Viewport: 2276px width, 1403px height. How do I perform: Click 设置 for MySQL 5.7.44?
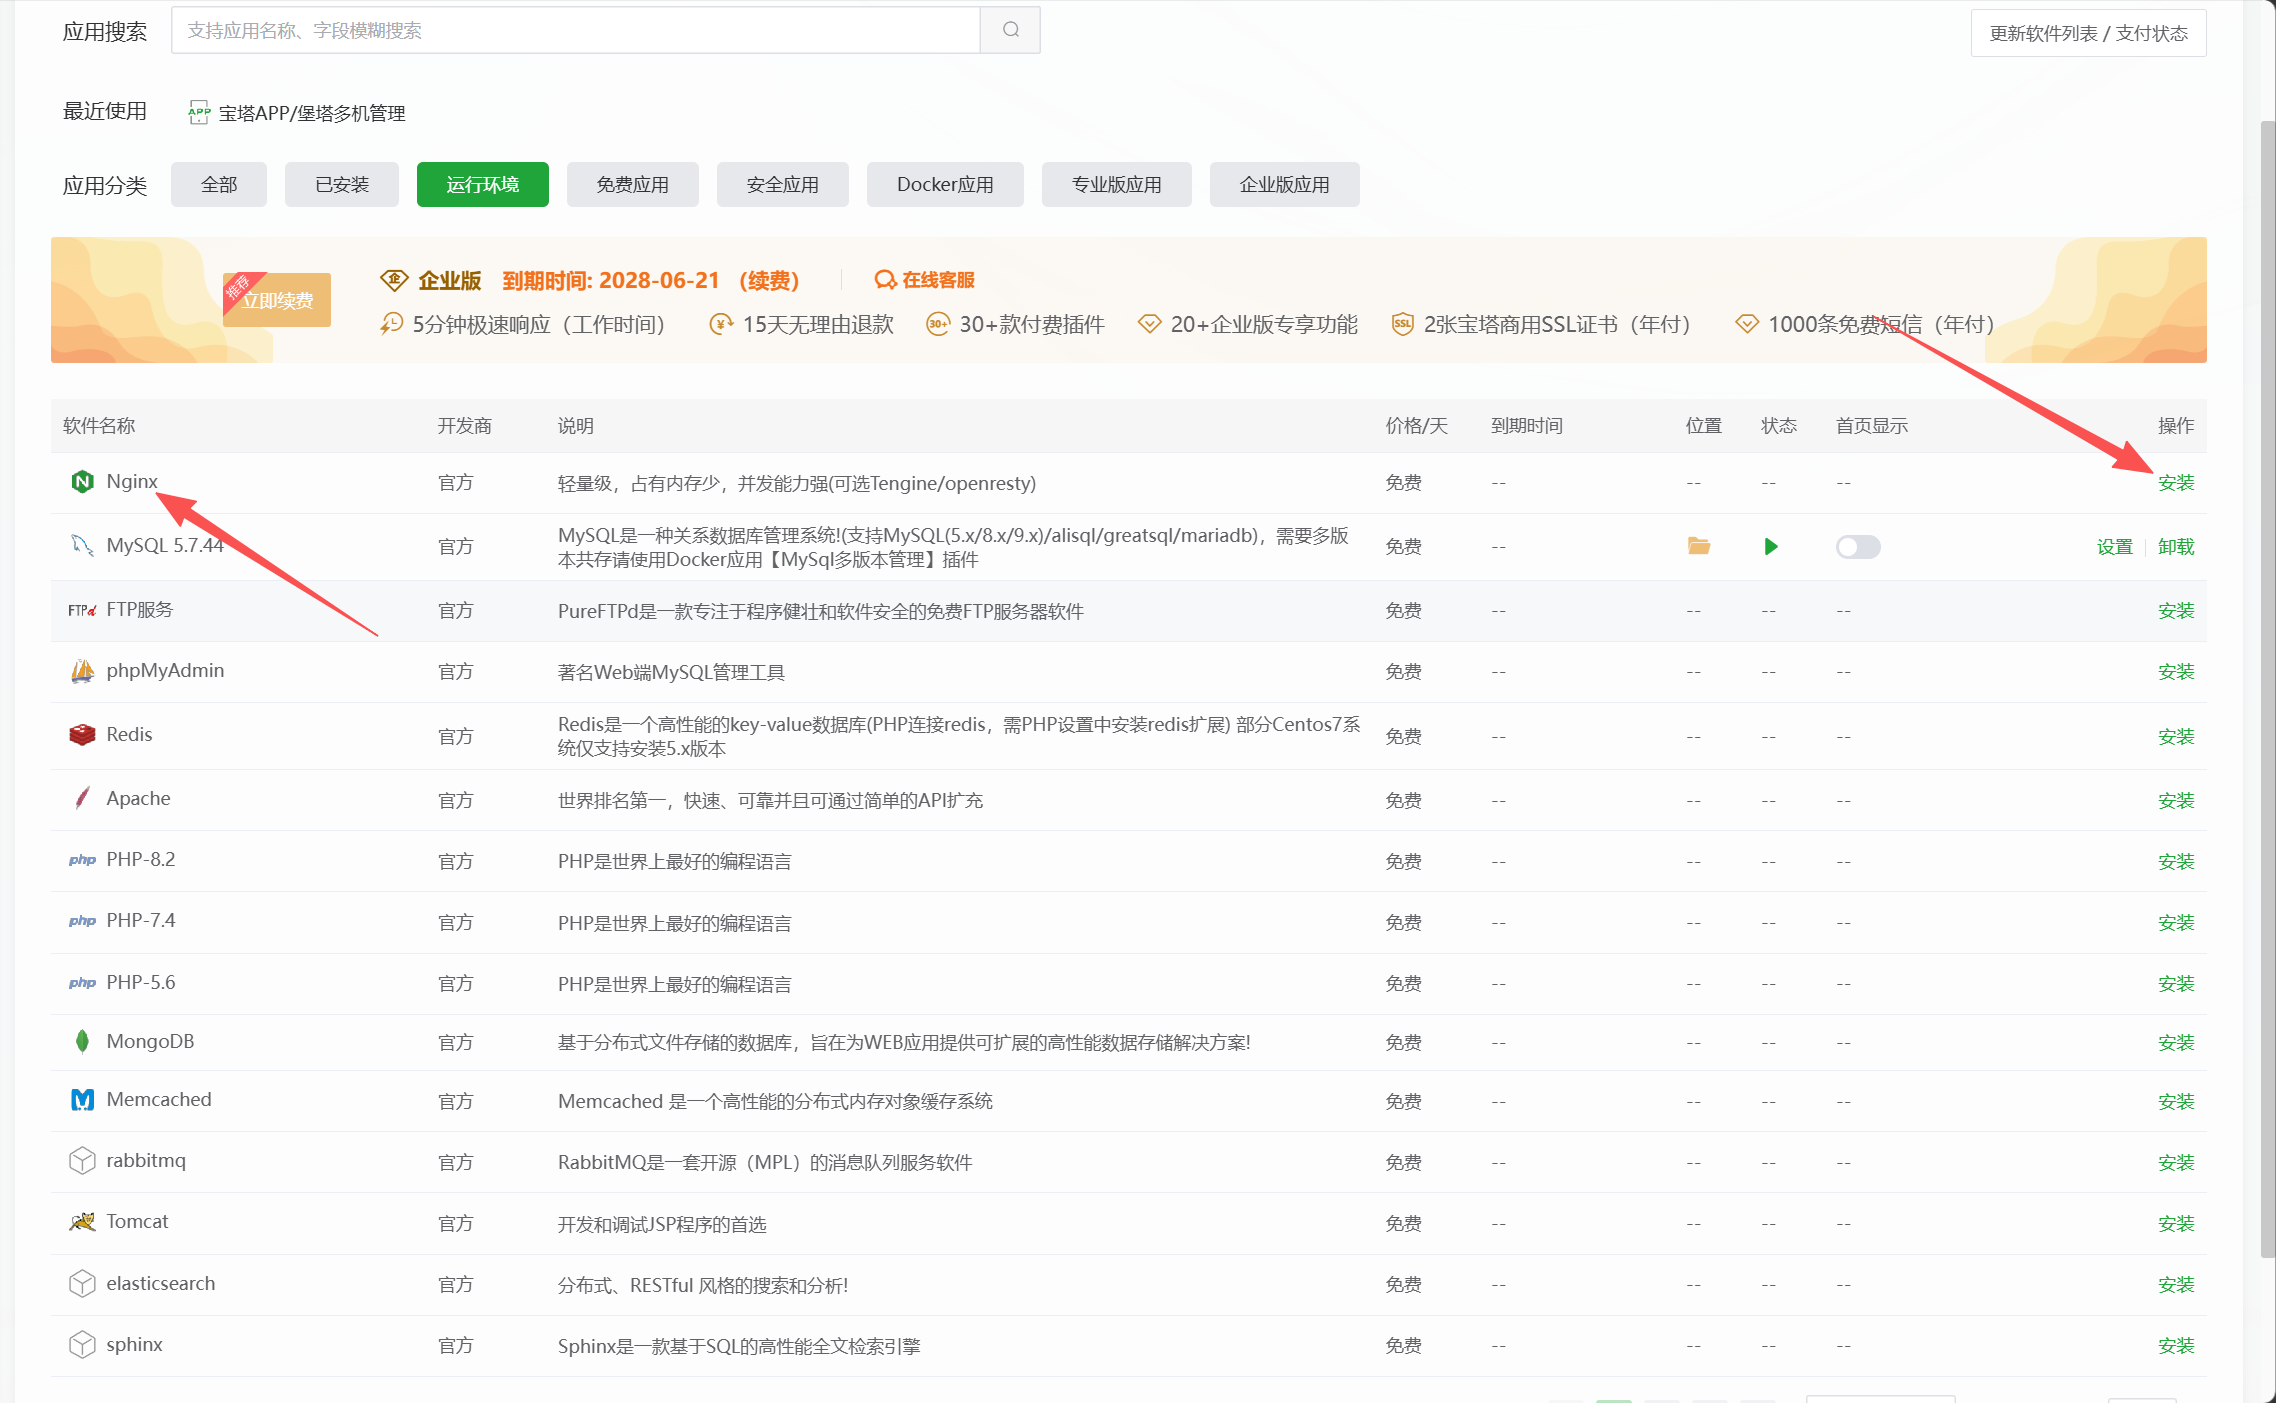click(x=2115, y=547)
